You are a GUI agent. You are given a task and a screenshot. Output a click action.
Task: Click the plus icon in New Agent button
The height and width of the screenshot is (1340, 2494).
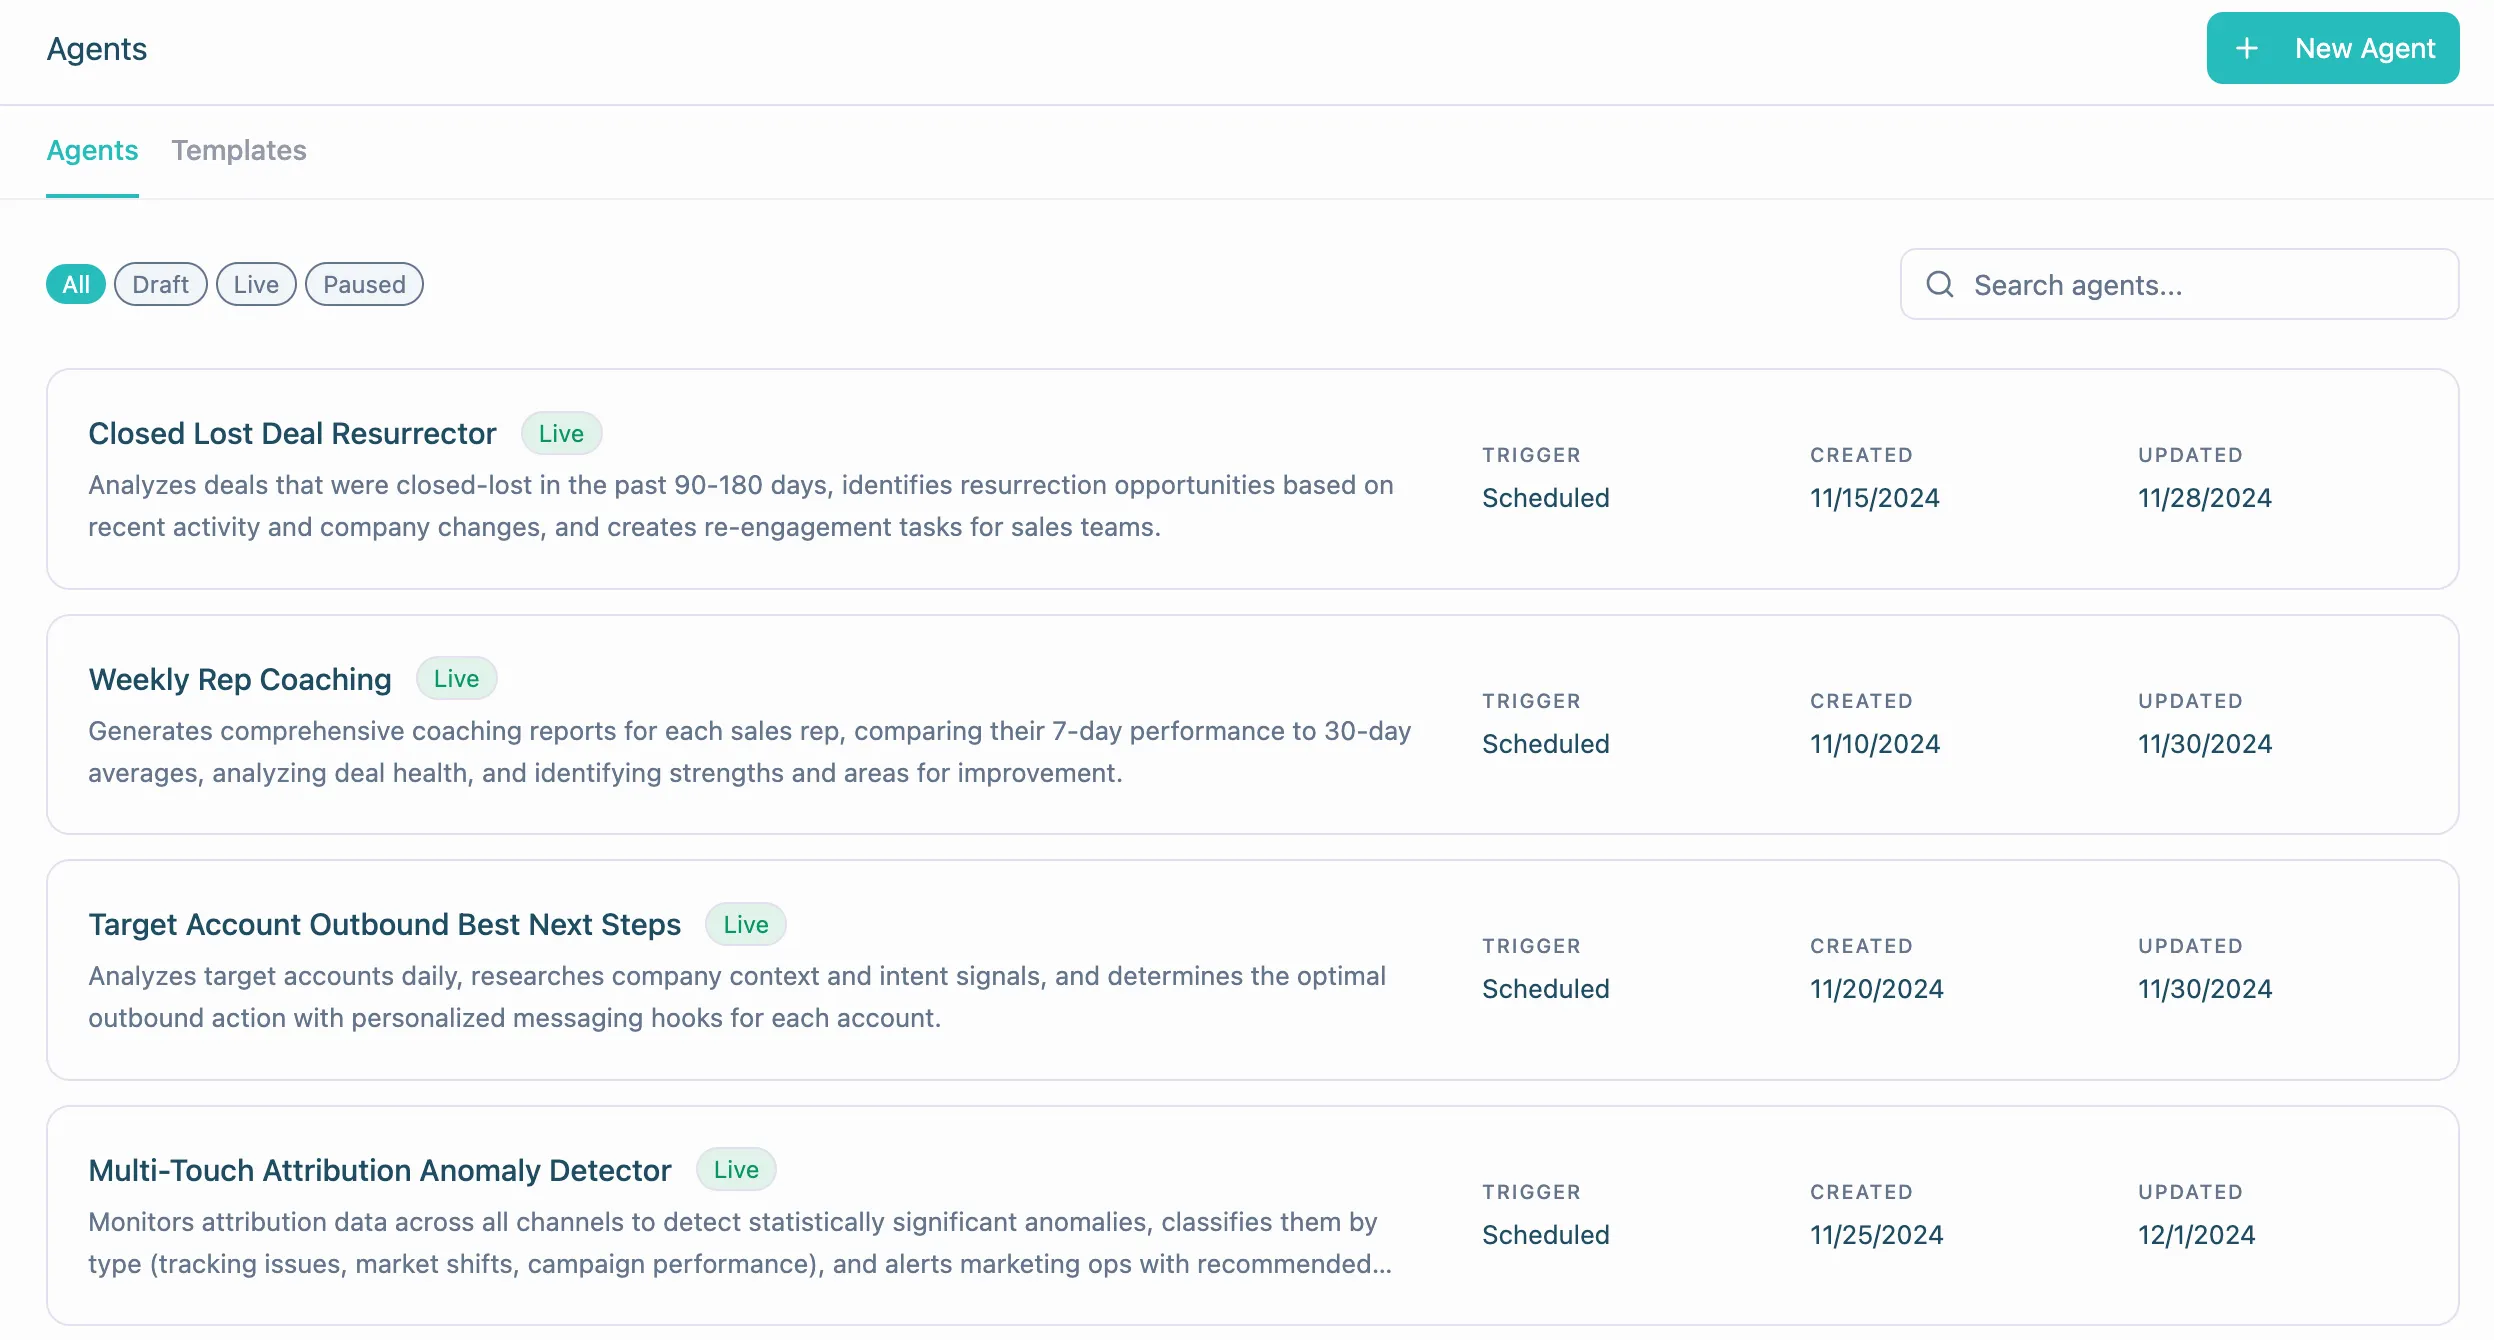(x=2246, y=48)
